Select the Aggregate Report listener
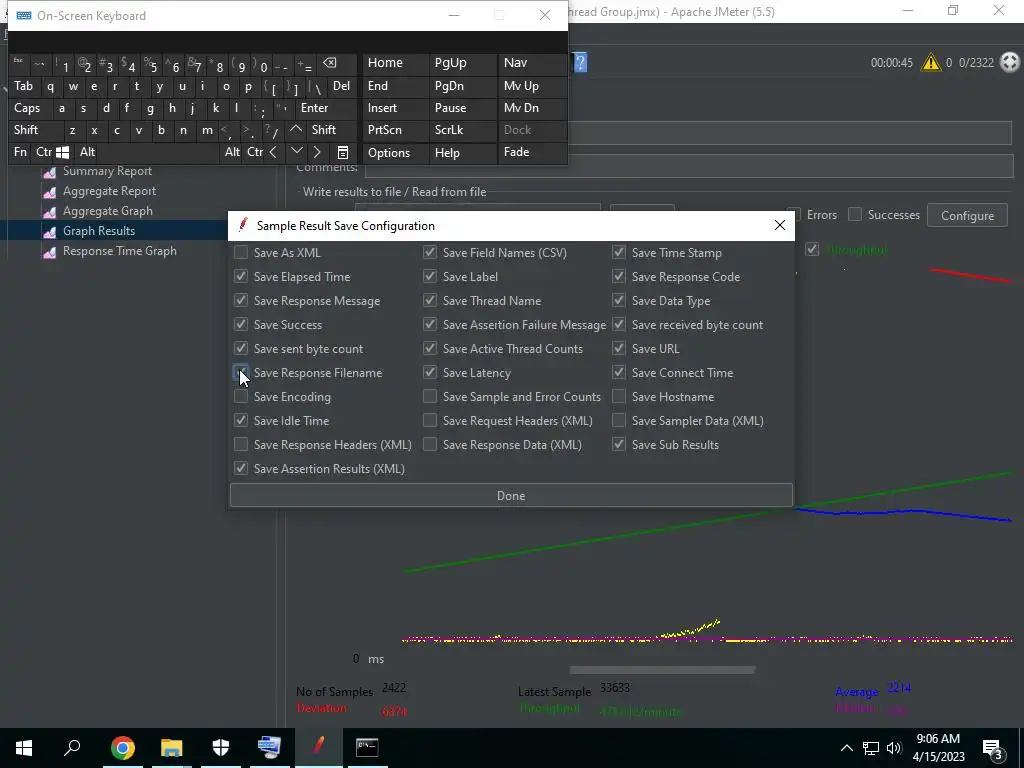 [109, 191]
